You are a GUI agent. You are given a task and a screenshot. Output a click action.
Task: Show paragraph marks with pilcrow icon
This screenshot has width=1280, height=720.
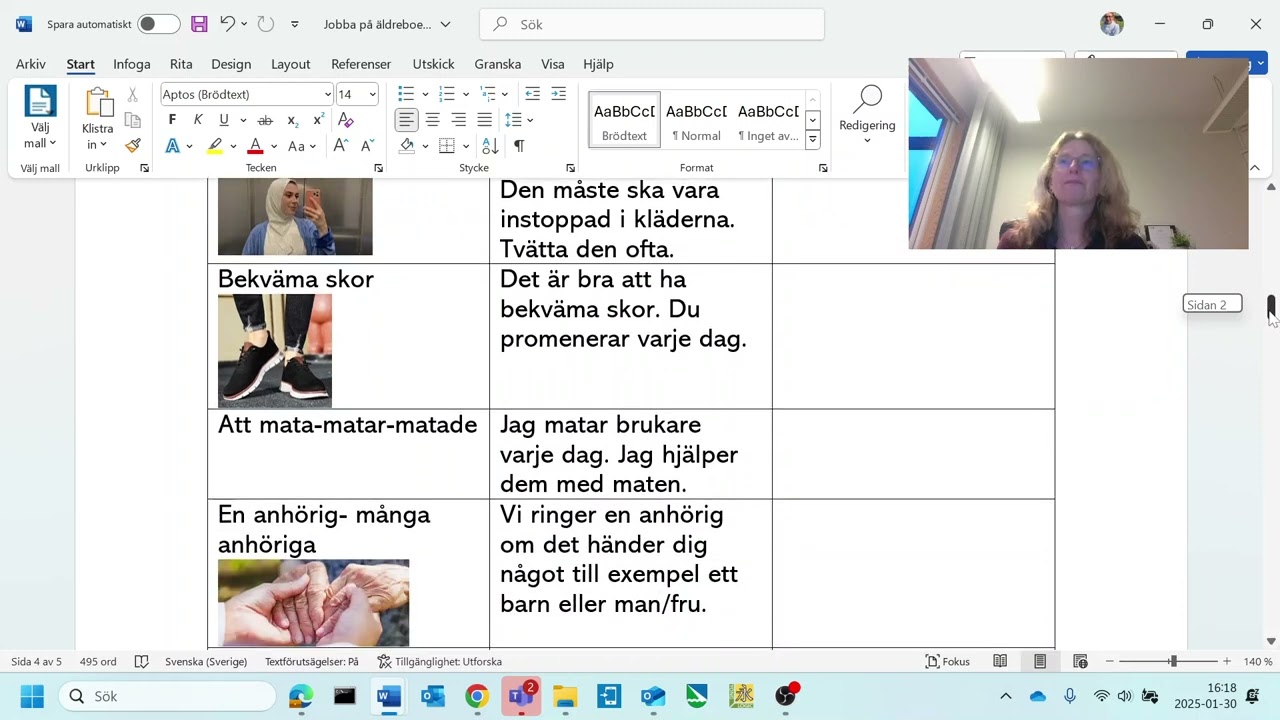519,146
